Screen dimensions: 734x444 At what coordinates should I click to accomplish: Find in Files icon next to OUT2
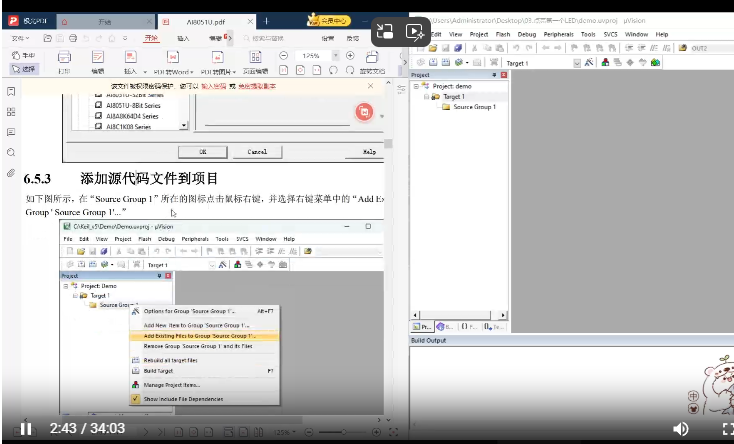tap(683, 48)
